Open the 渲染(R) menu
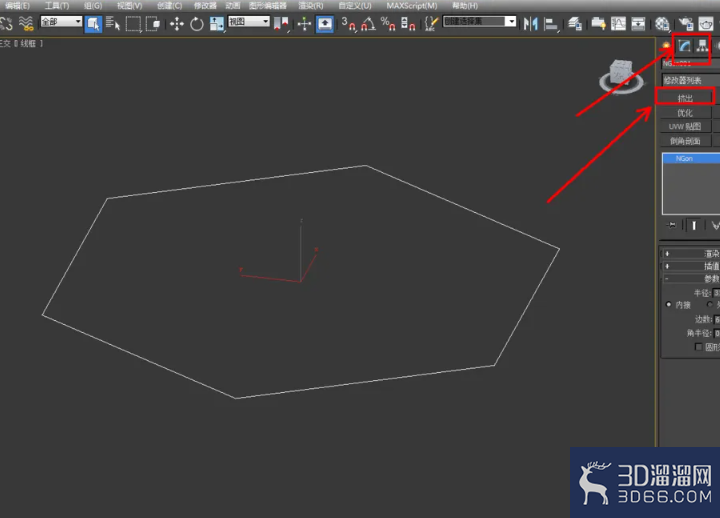 coord(311,6)
